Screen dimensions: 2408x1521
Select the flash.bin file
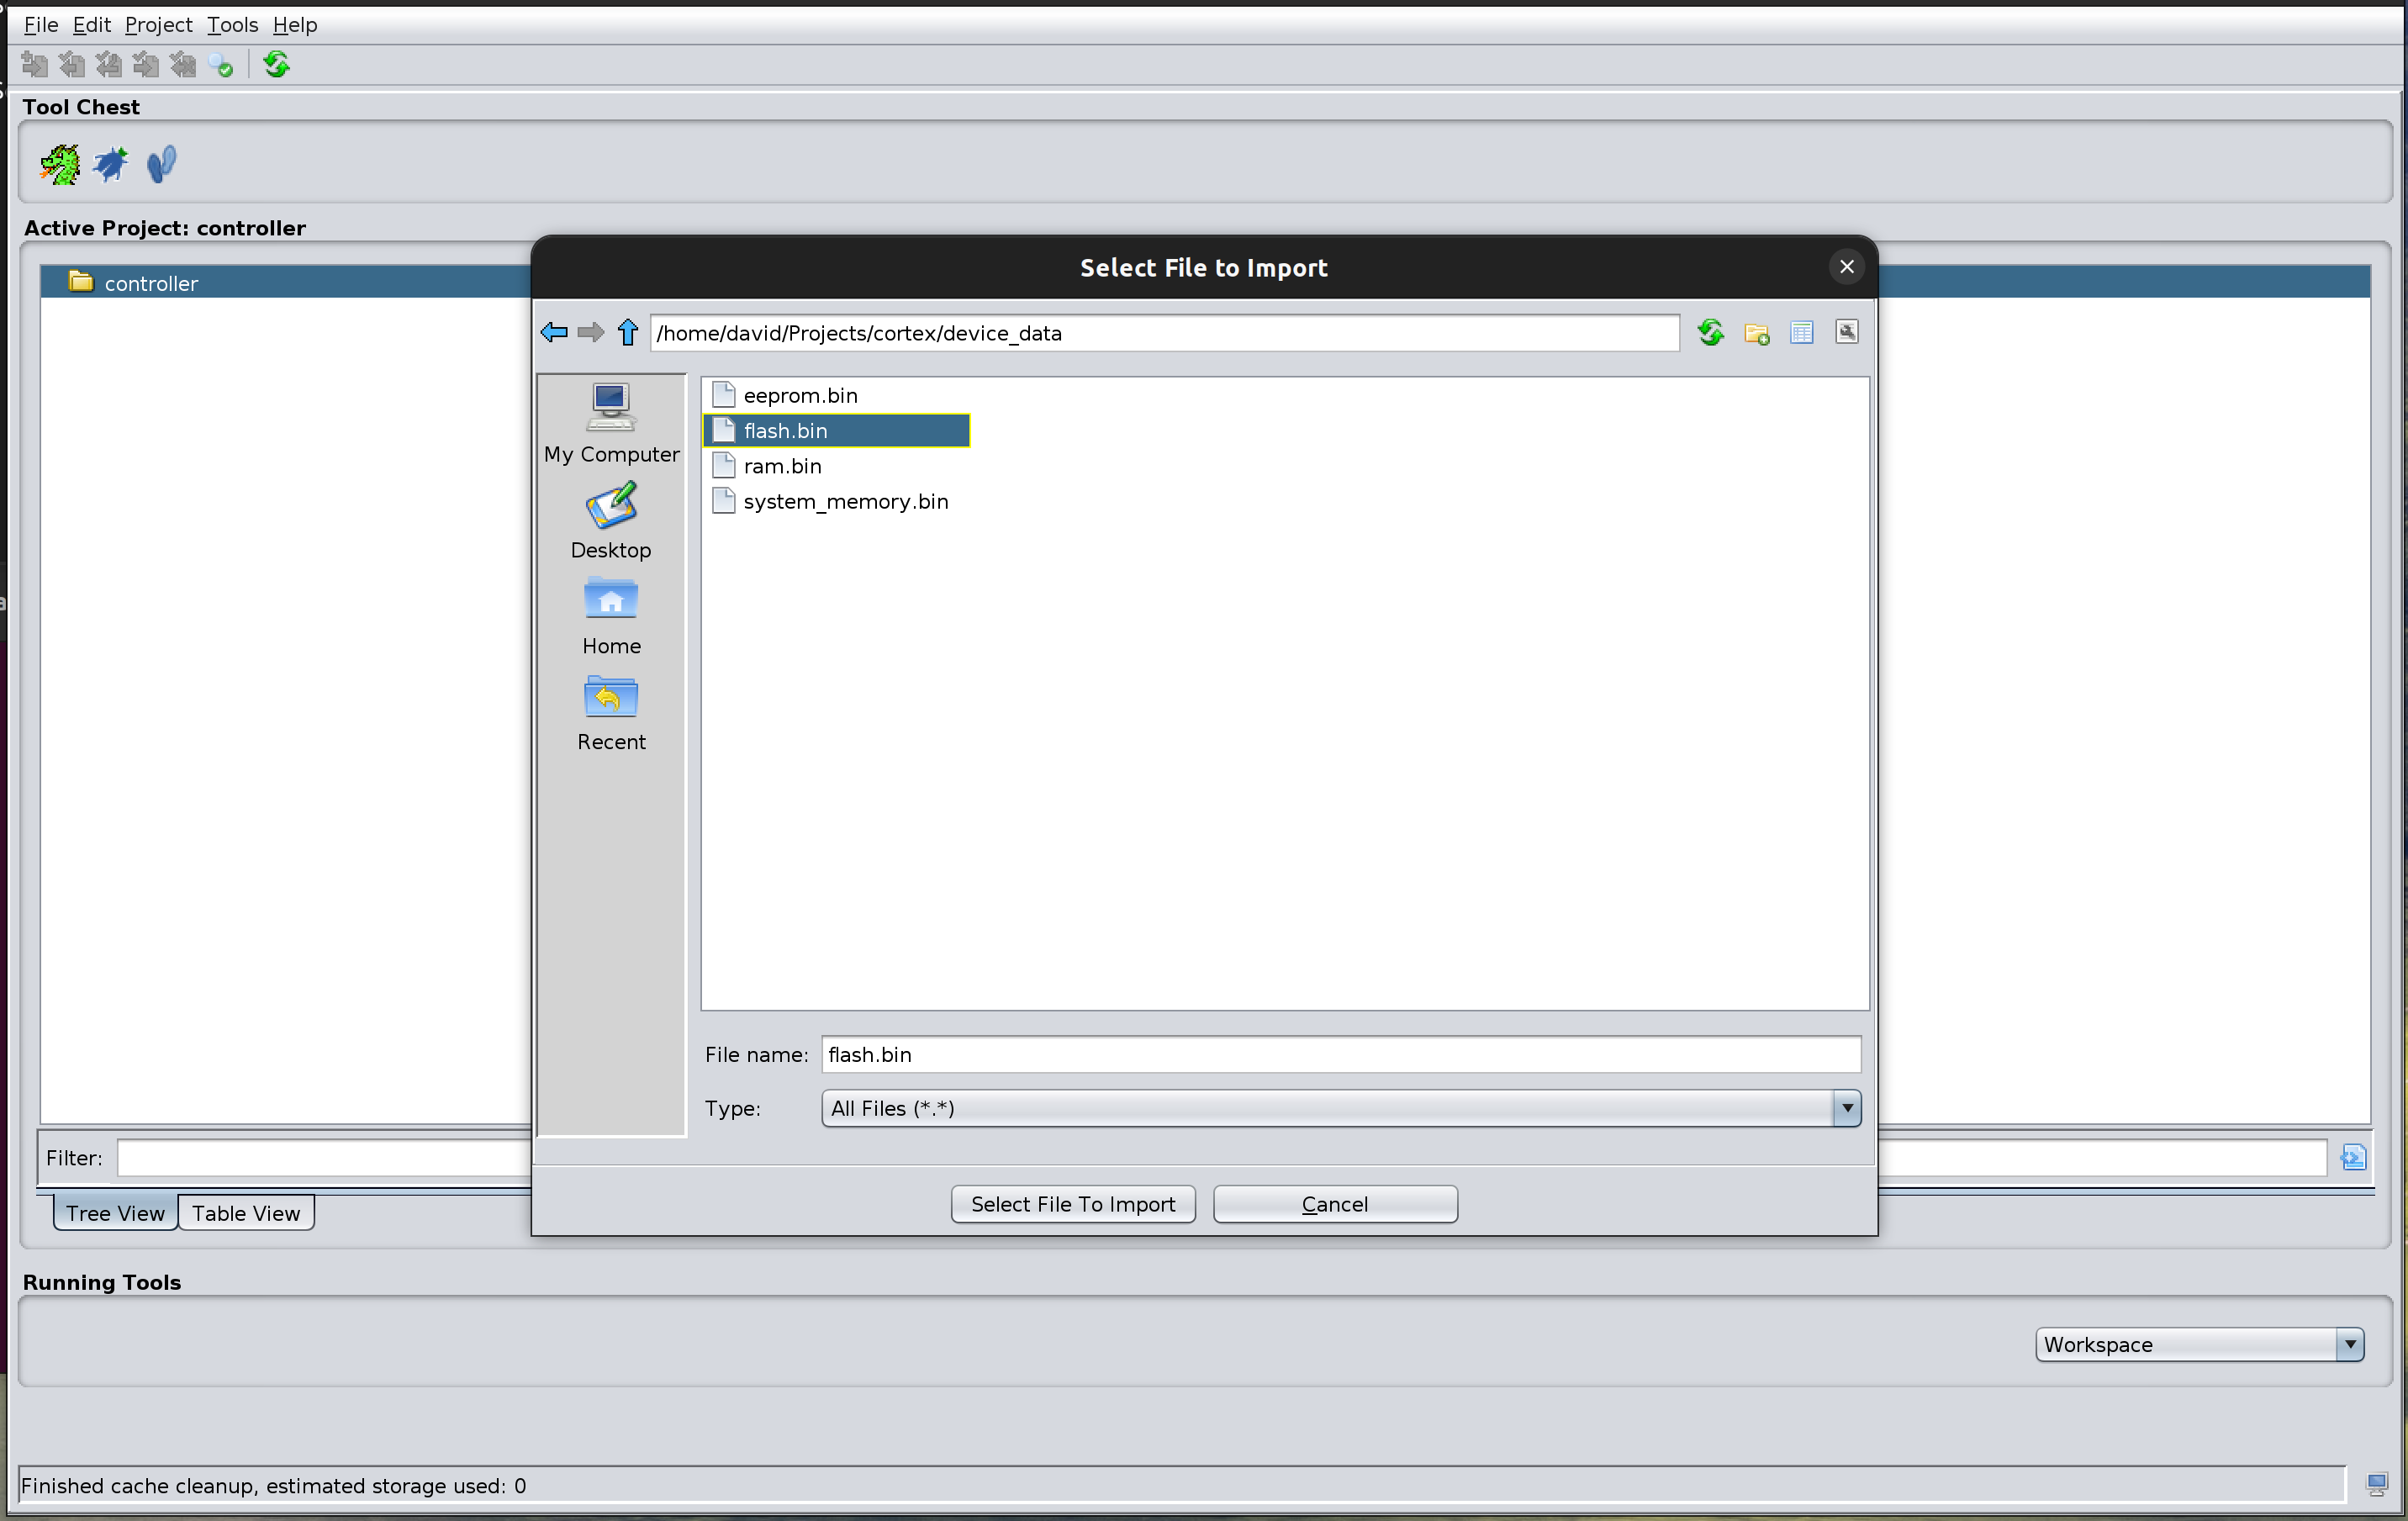click(837, 430)
